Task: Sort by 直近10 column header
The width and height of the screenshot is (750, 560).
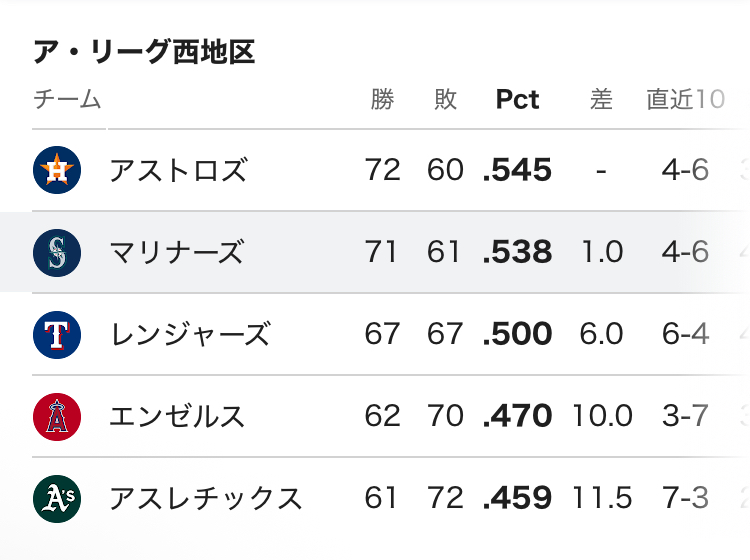Action: pyautogui.click(x=685, y=99)
